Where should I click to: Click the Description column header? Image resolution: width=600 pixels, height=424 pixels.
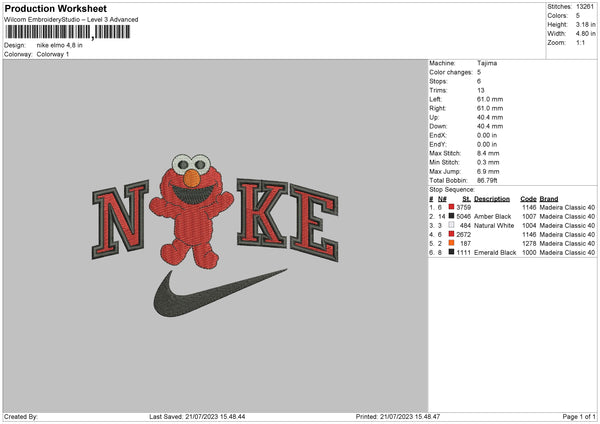point(492,199)
